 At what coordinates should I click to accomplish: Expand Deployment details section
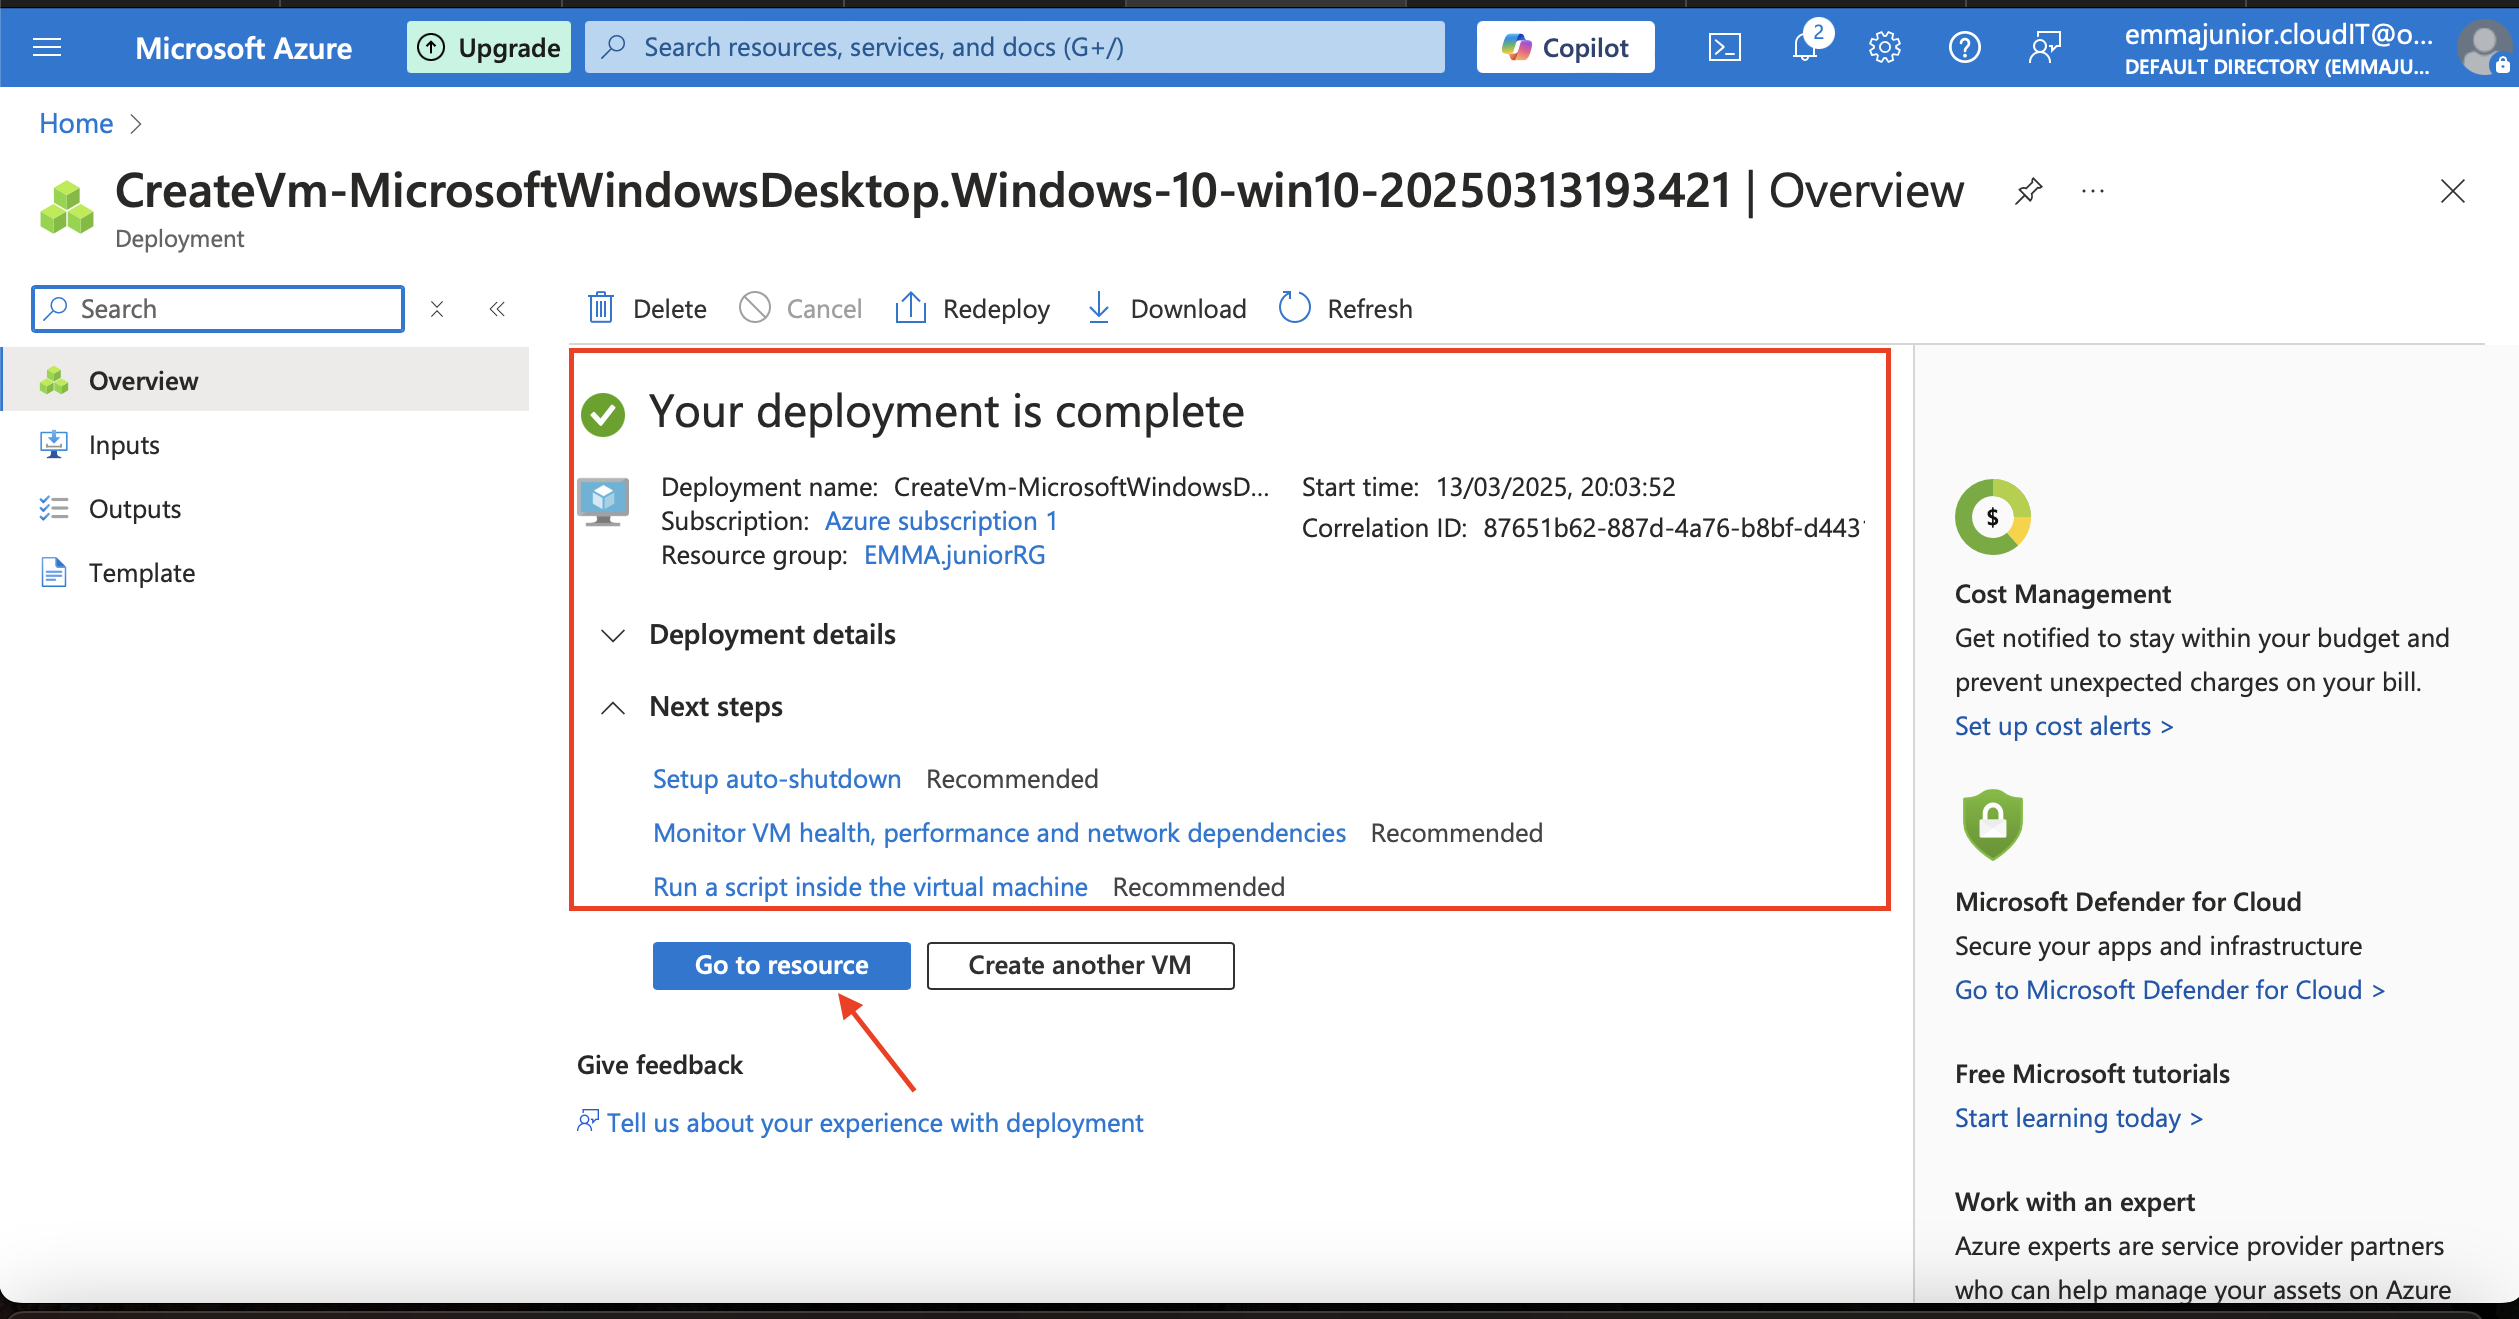748,634
